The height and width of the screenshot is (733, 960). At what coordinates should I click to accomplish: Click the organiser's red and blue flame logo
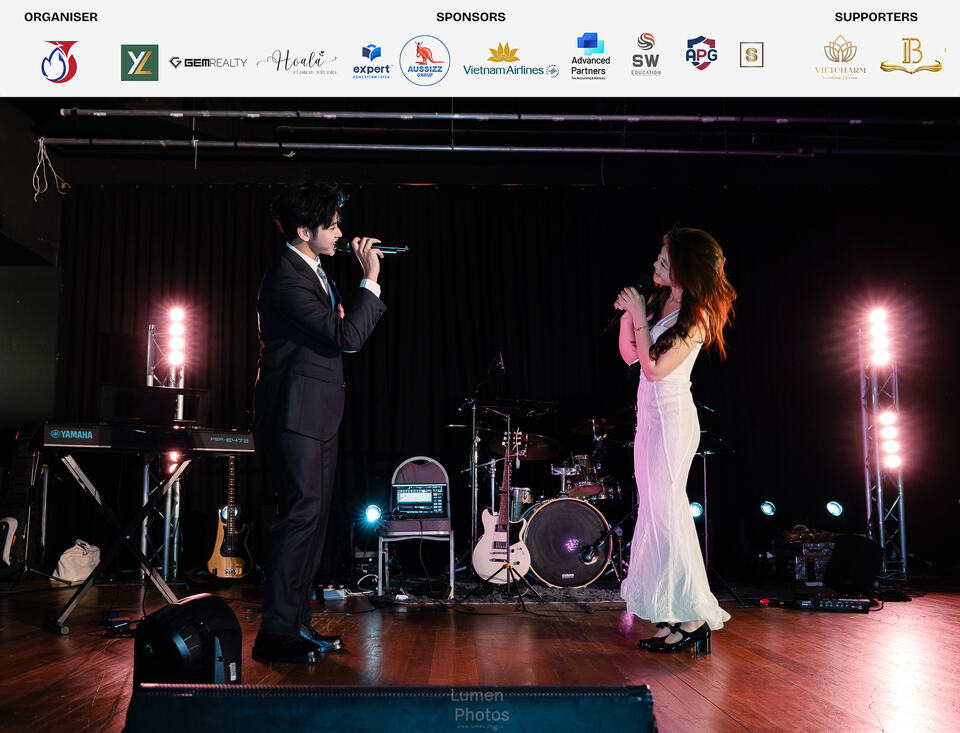[59, 62]
